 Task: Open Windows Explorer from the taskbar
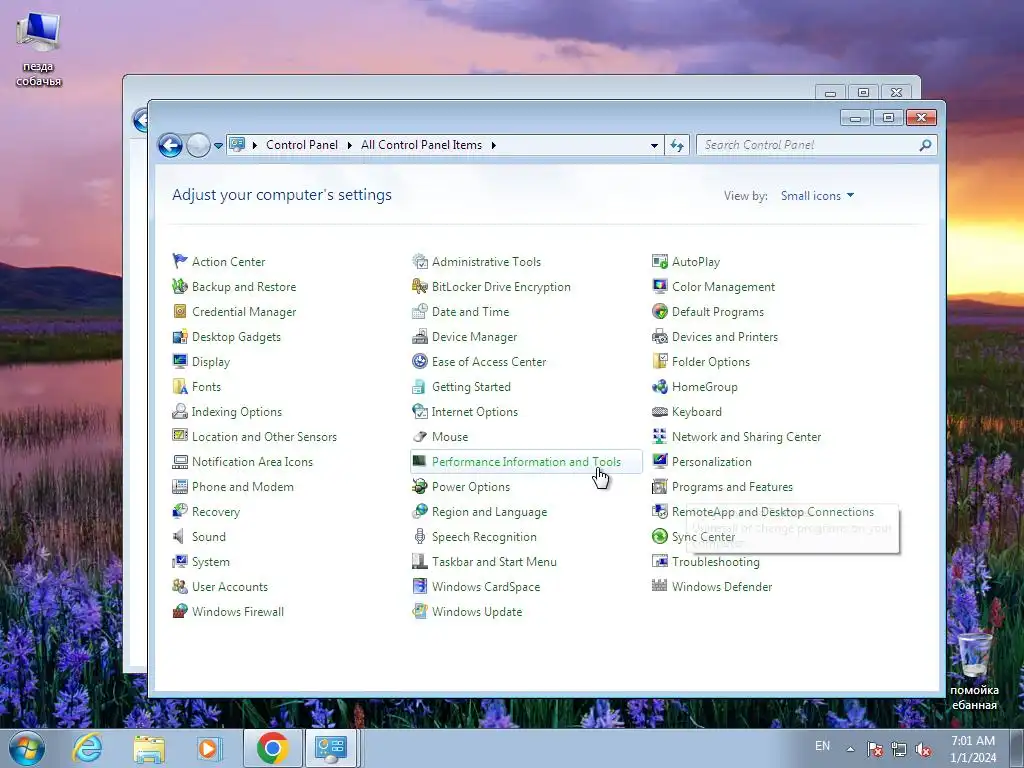[149, 748]
